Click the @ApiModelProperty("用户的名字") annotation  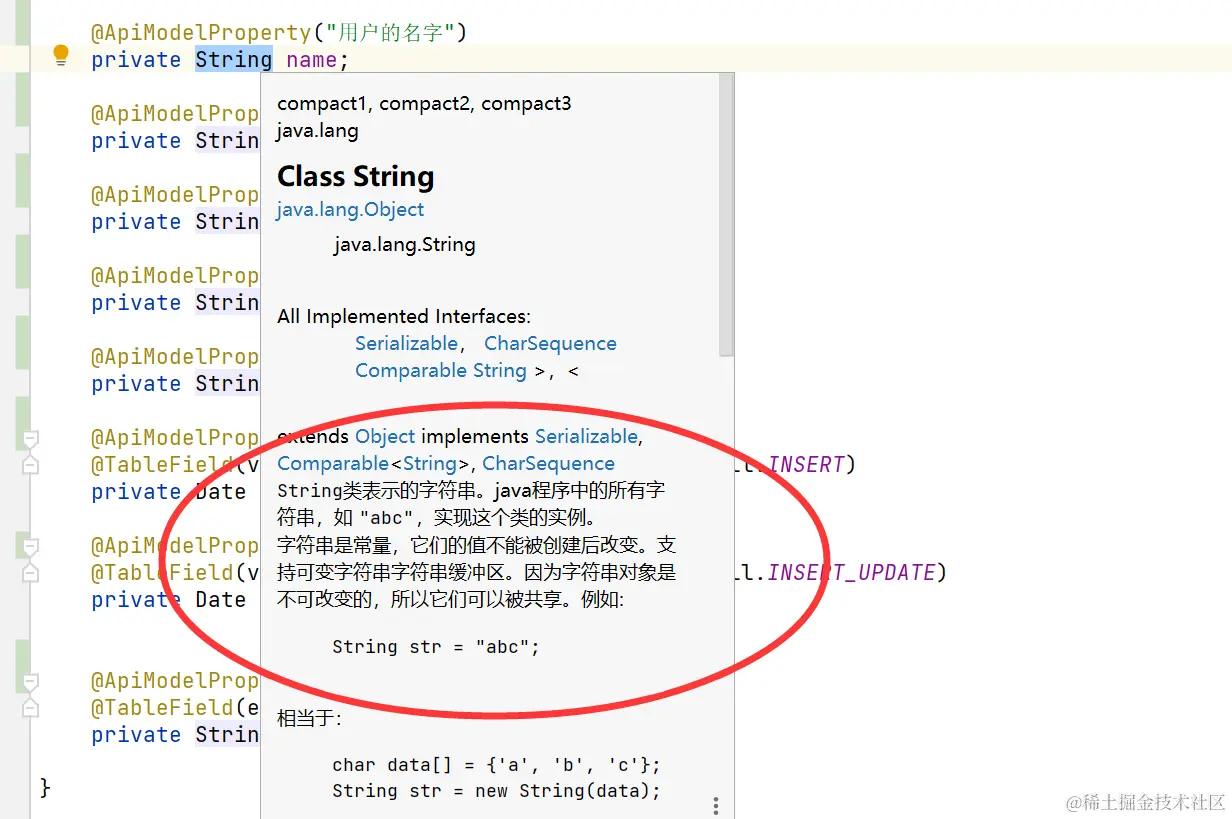pos(279,32)
